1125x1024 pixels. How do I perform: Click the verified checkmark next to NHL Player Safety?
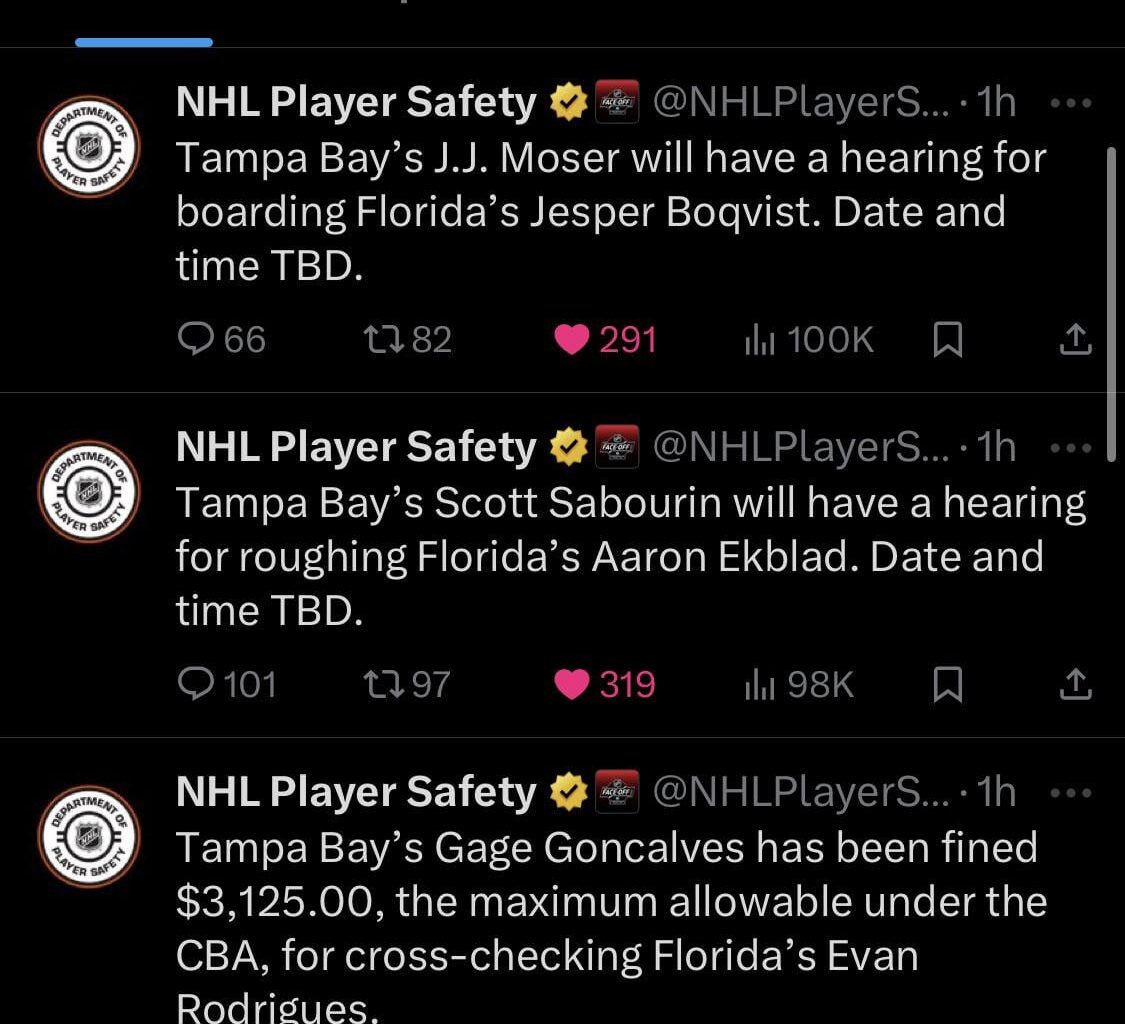pos(568,100)
